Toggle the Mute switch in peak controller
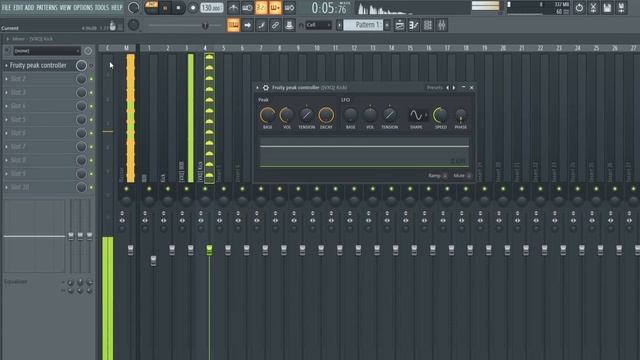 click(x=469, y=176)
